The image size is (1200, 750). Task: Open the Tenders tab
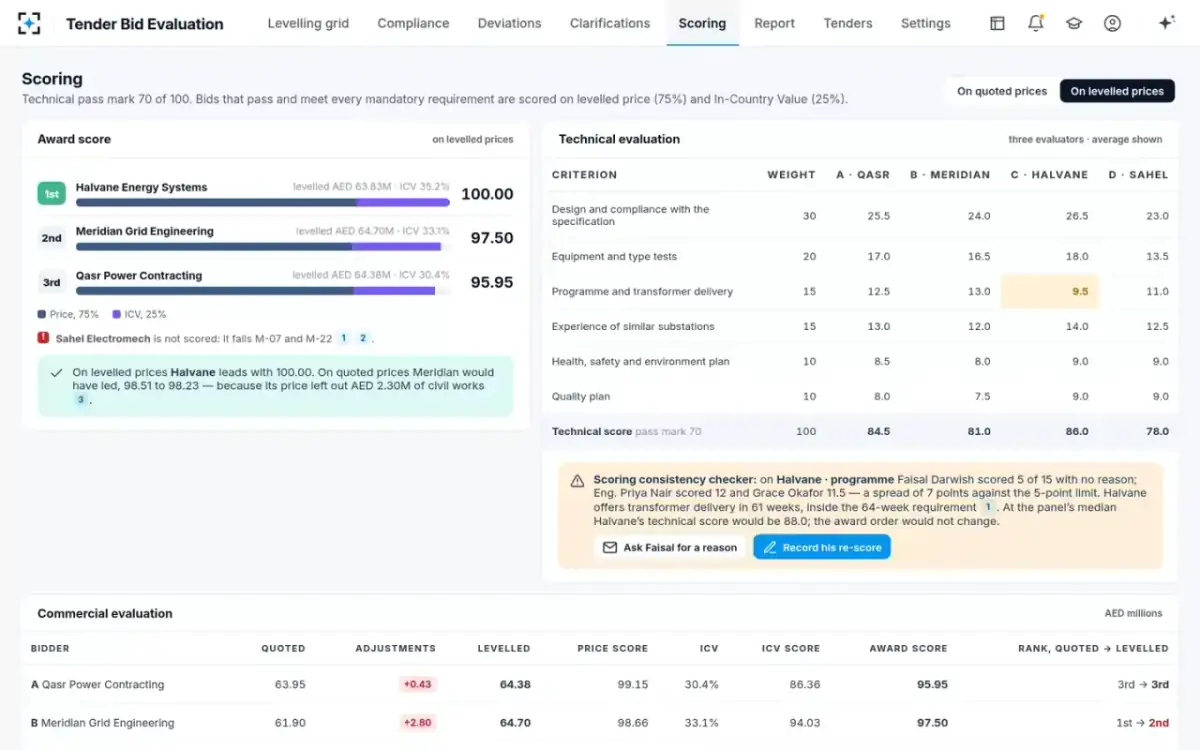848,23
